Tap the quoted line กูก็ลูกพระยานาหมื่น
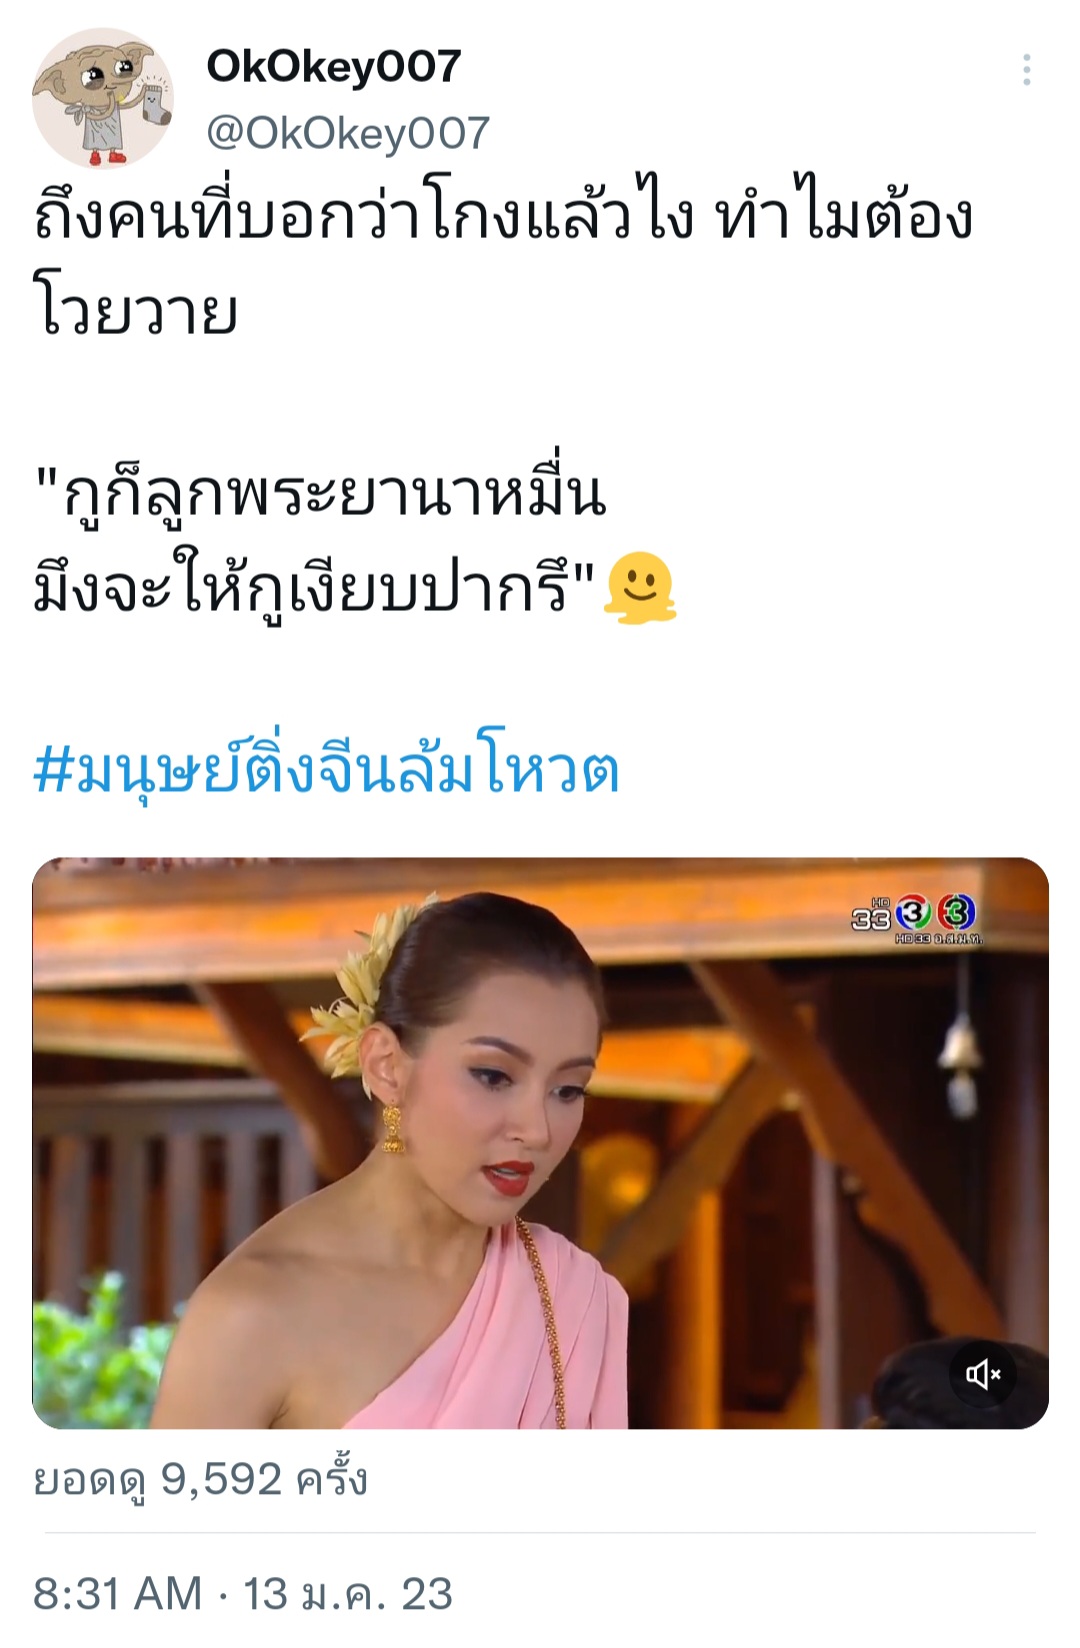The height and width of the screenshot is (1648, 1080). point(320,493)
